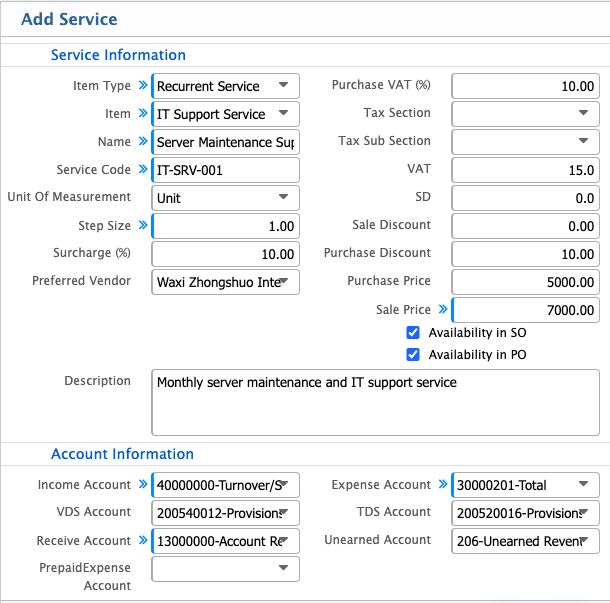Click the required marker beside Income Account
The width and height of the screenshot is (610, 603).
[143, 484]
